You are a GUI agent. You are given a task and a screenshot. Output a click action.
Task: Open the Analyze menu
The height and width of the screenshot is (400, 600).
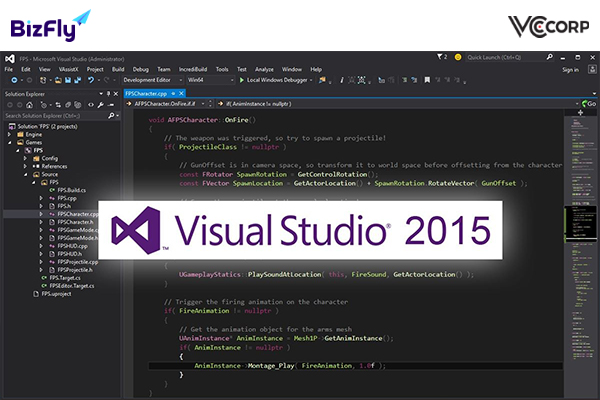coord(264,69)
